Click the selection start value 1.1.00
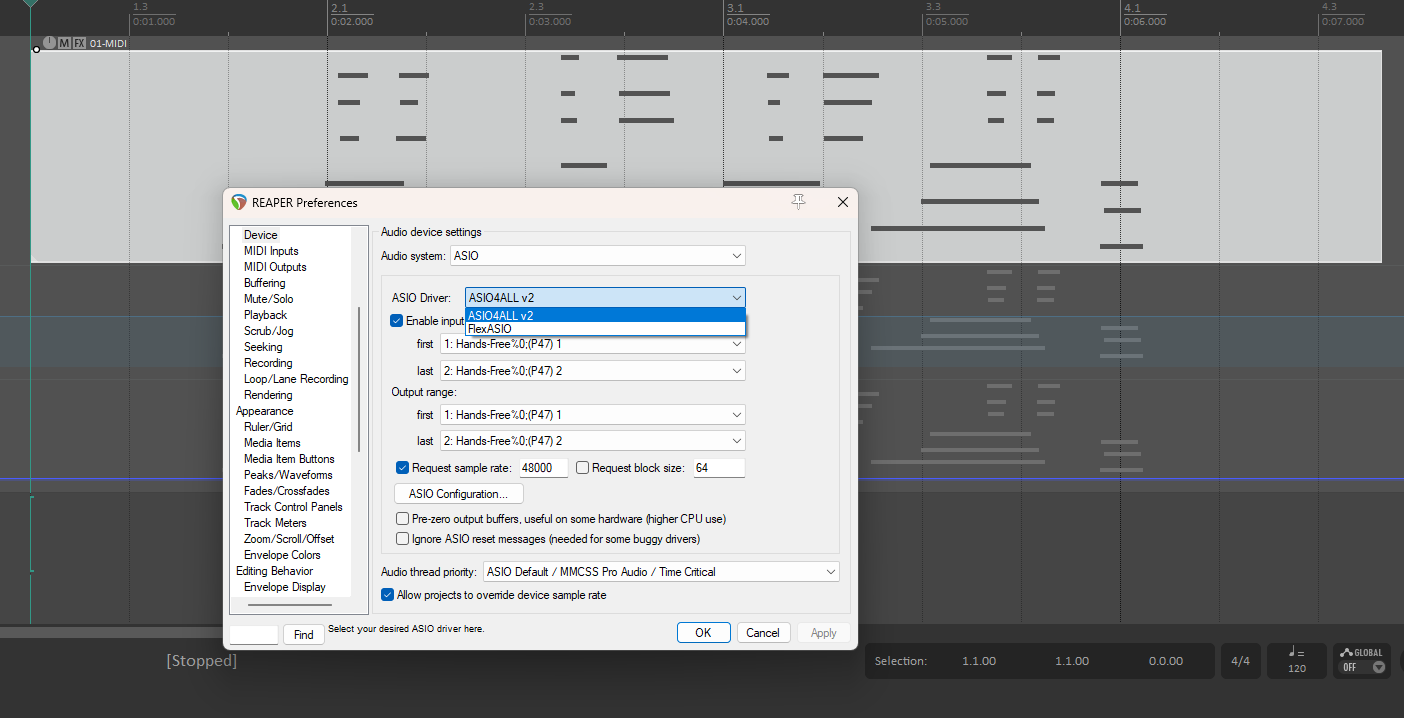The height and width of the screenshot is (718, 1404). [x=979, y=661]
